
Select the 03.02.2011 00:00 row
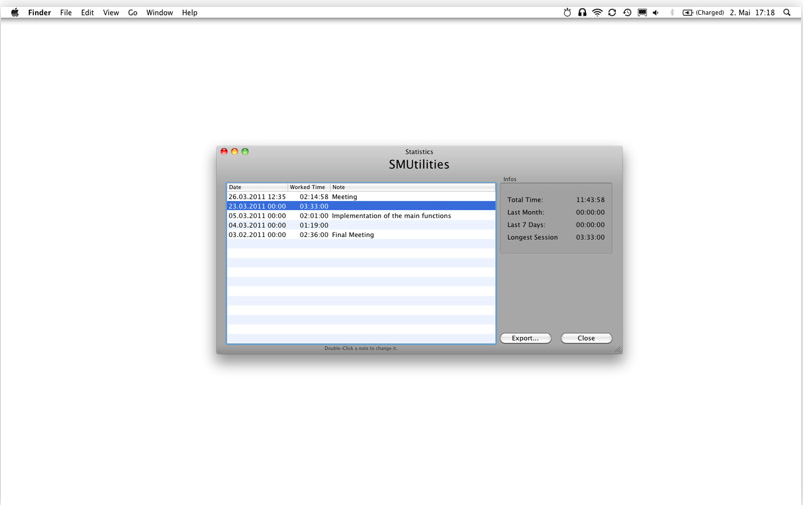tap(361, 235)
